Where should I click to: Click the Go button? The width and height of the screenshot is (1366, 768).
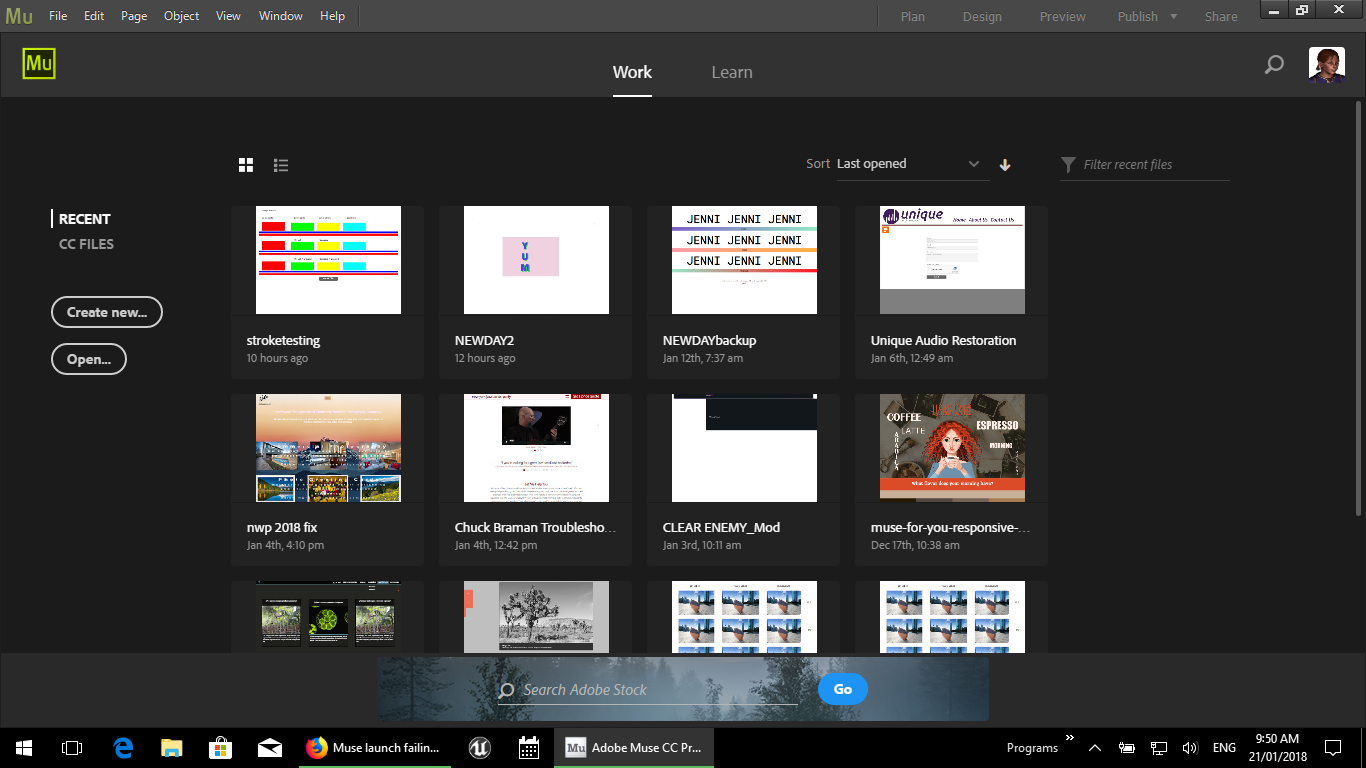[x=843, y=689]
